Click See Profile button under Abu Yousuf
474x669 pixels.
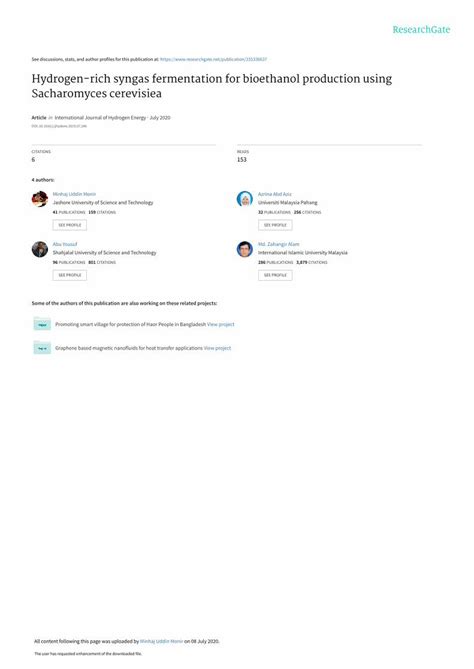tap(70, 275)
